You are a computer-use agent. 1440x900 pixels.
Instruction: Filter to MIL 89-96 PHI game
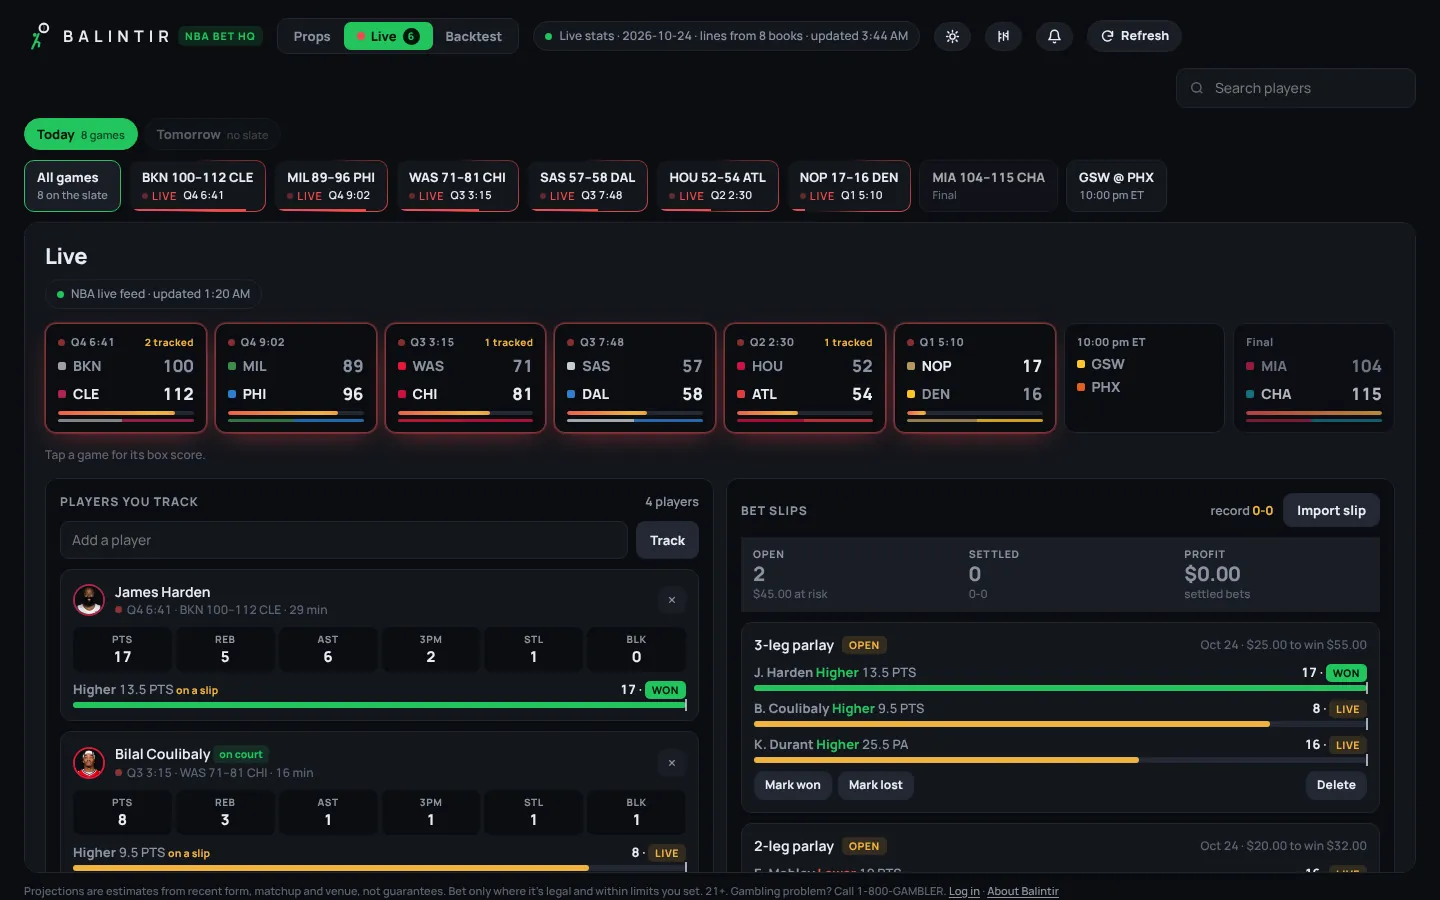331,186
